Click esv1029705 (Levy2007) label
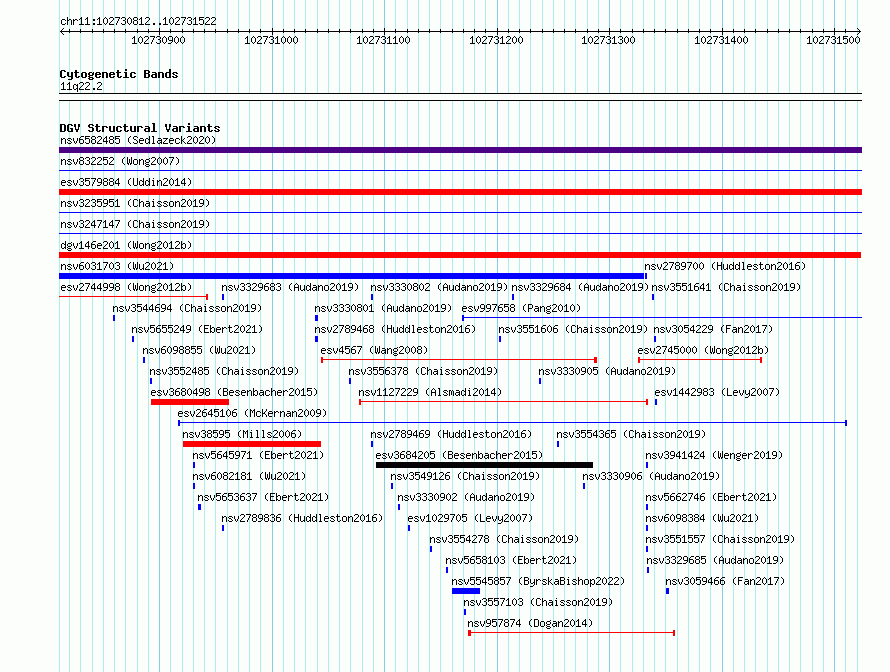890x672 pixels. click(470, 518)
